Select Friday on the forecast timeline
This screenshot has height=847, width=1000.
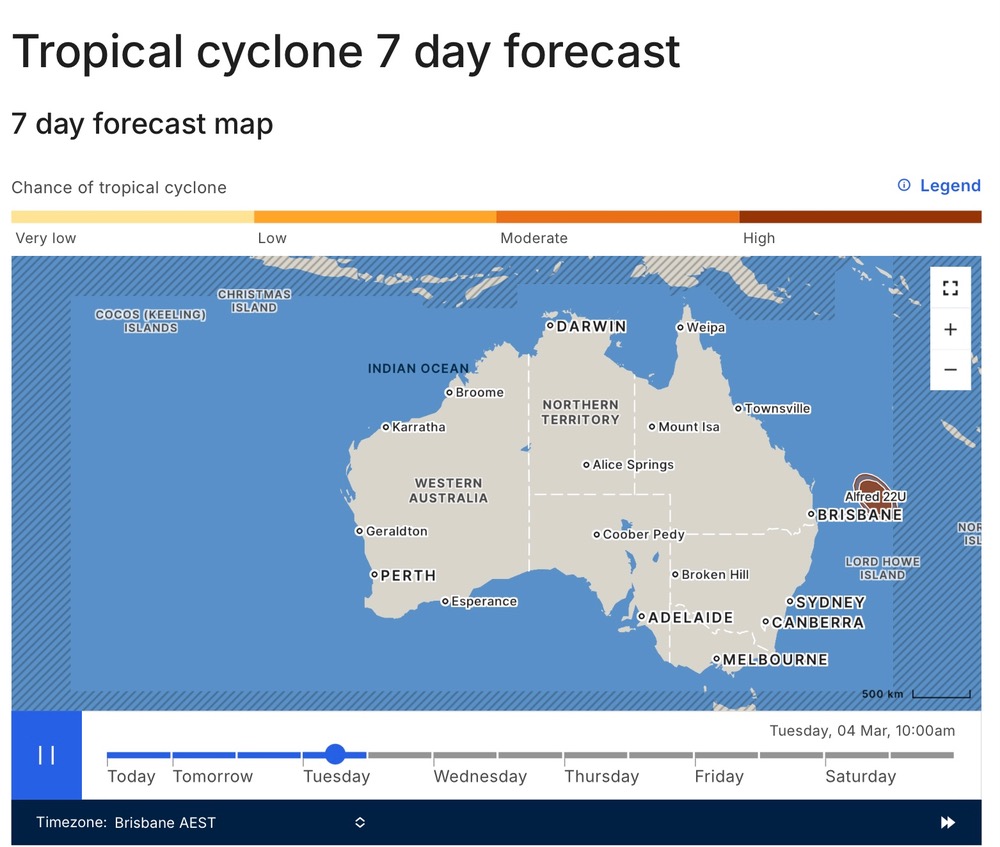pos(719,776)
